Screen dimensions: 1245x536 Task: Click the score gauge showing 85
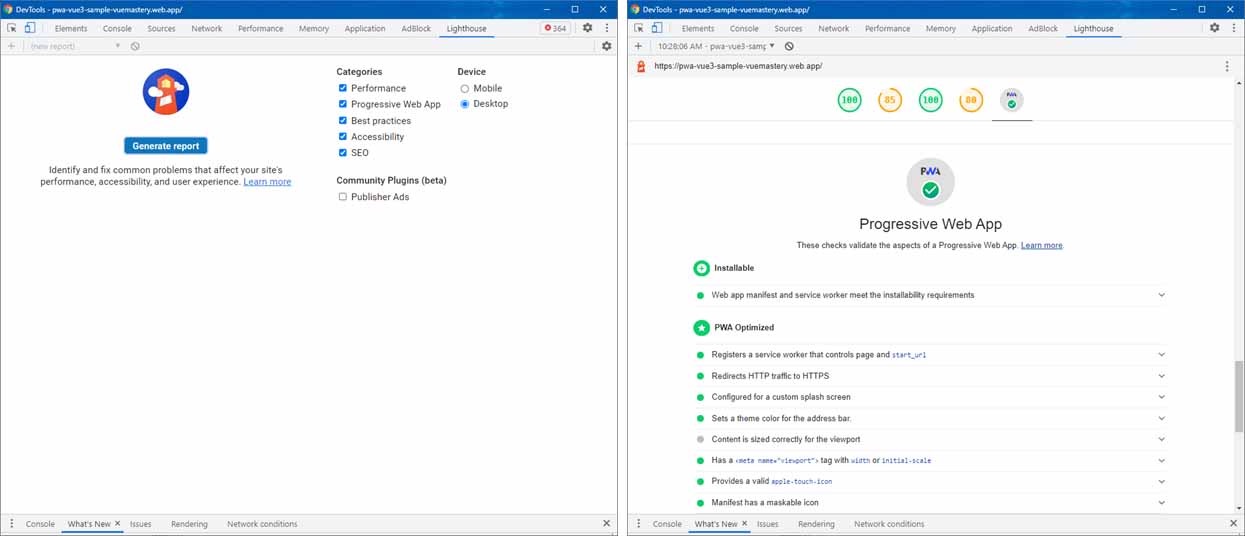[x=889, y=100]
